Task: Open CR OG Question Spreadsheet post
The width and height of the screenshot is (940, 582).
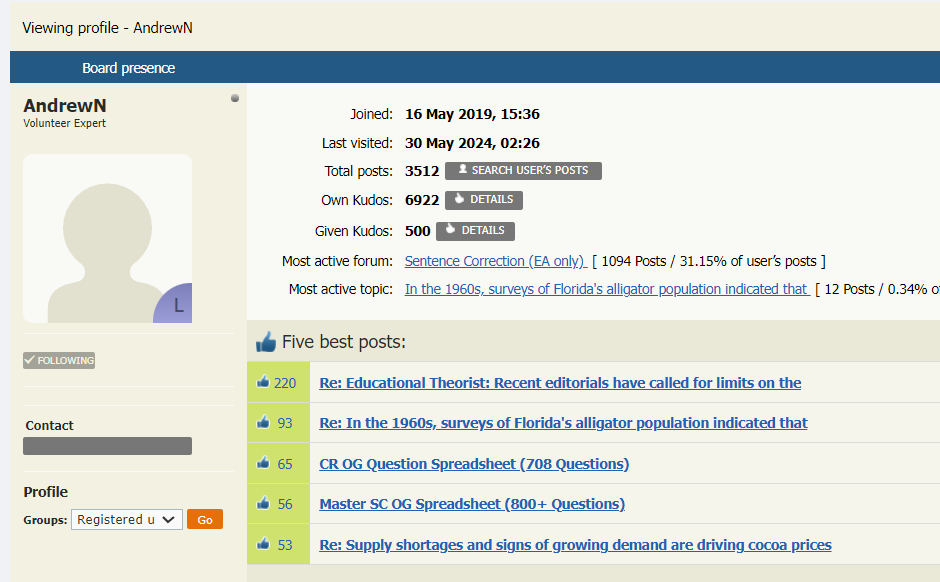Action: 474,464
